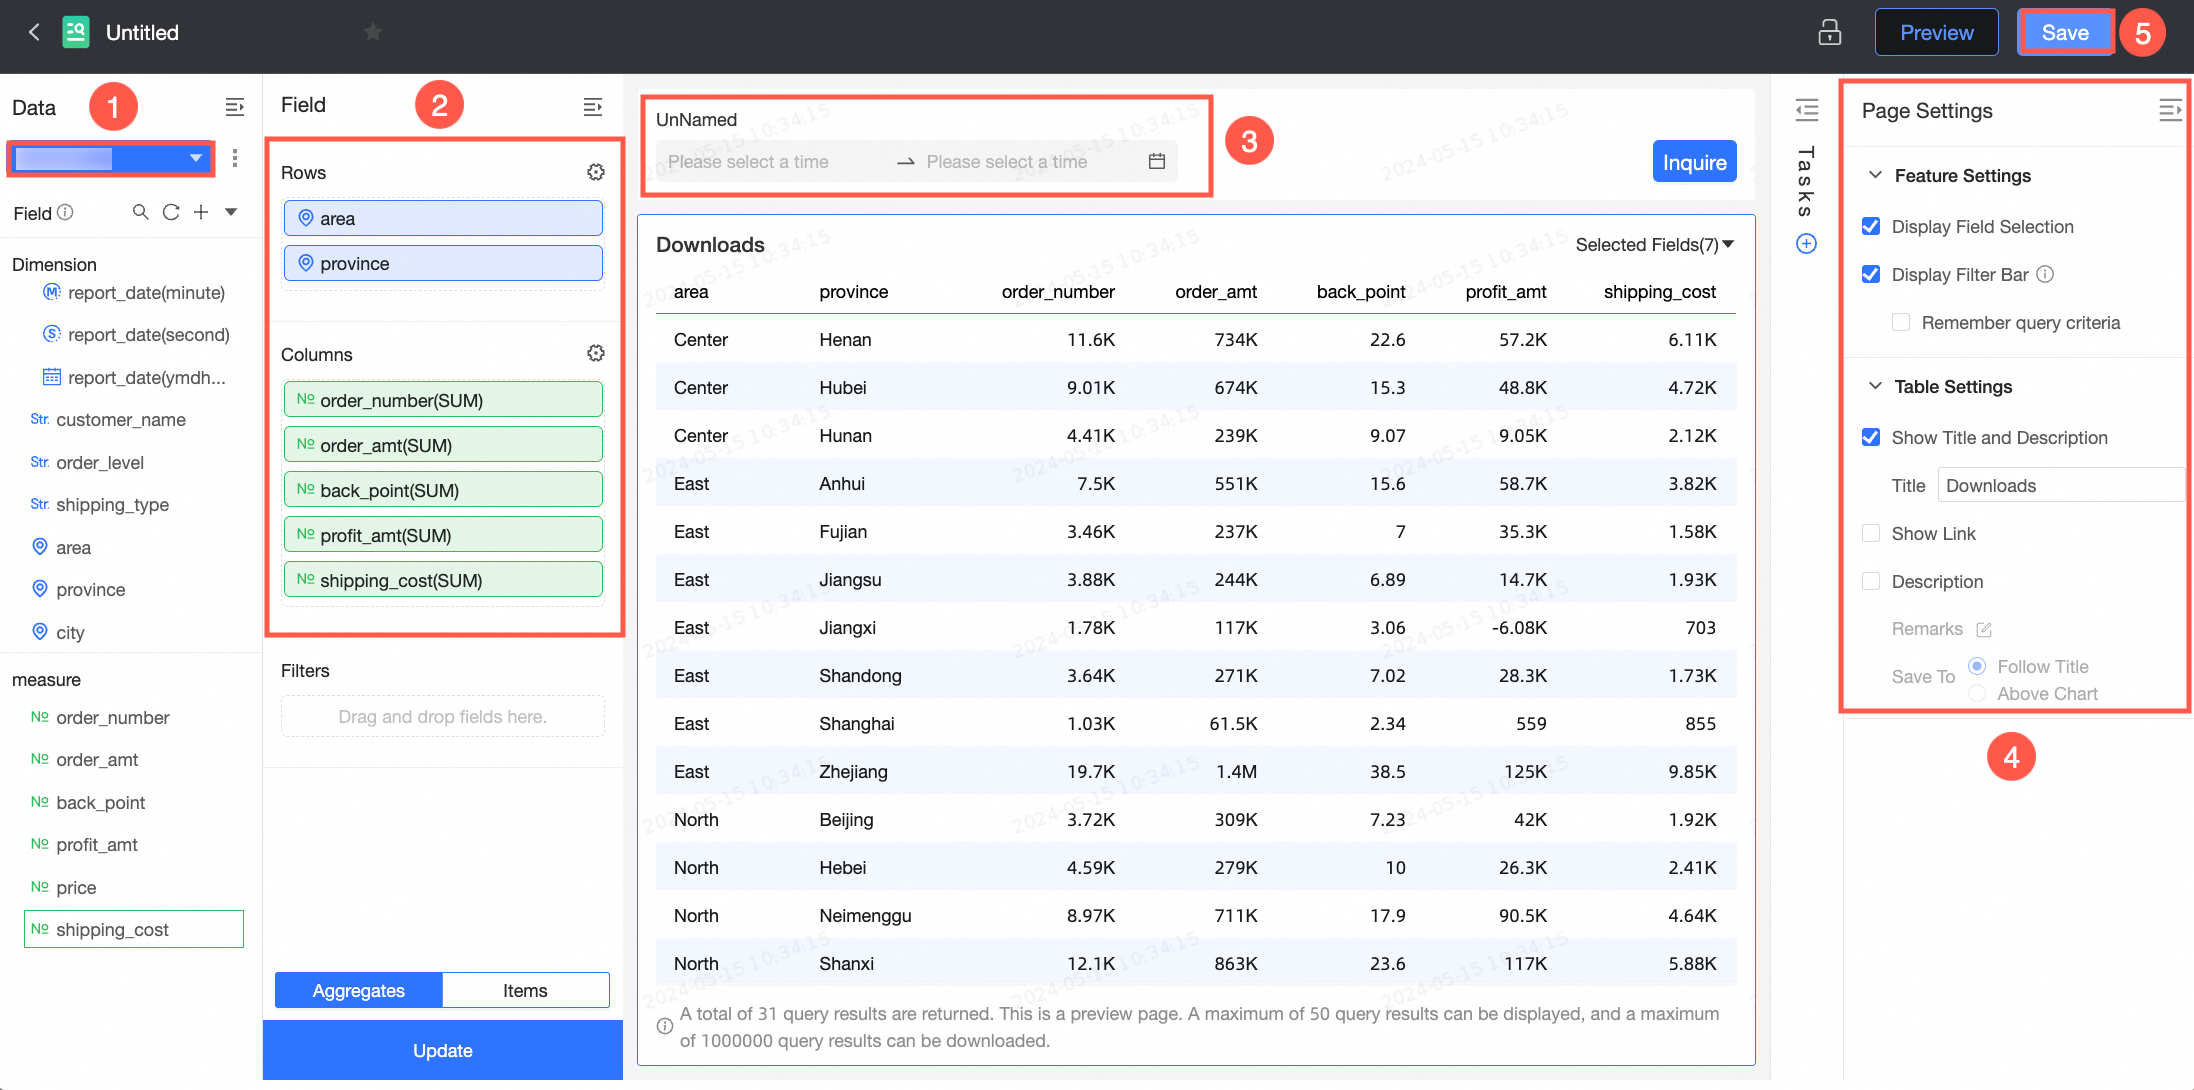Click the Inquire button

pyautogui.click(x=1694, y=162)
